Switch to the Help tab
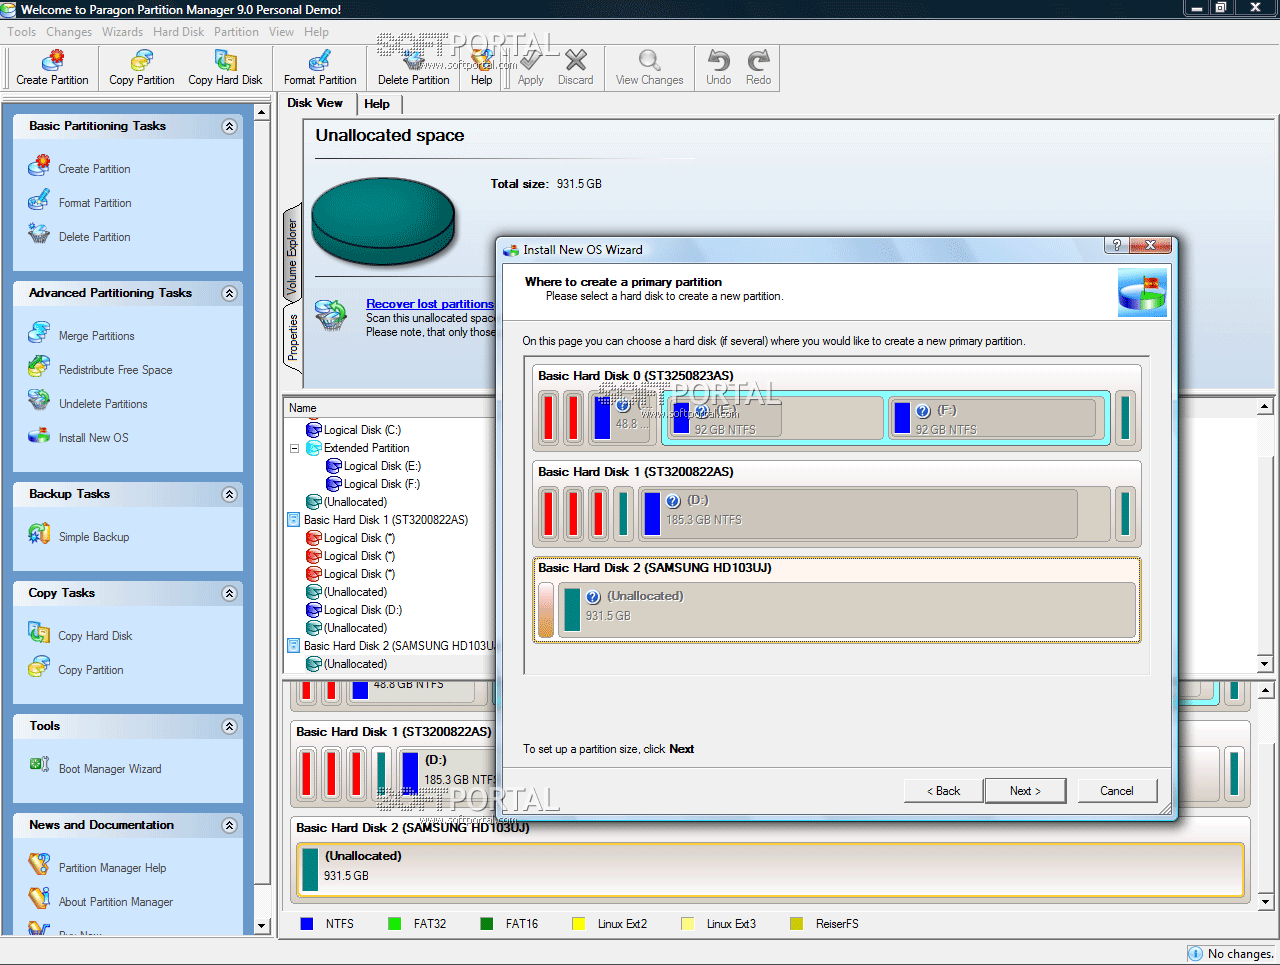 377,104
